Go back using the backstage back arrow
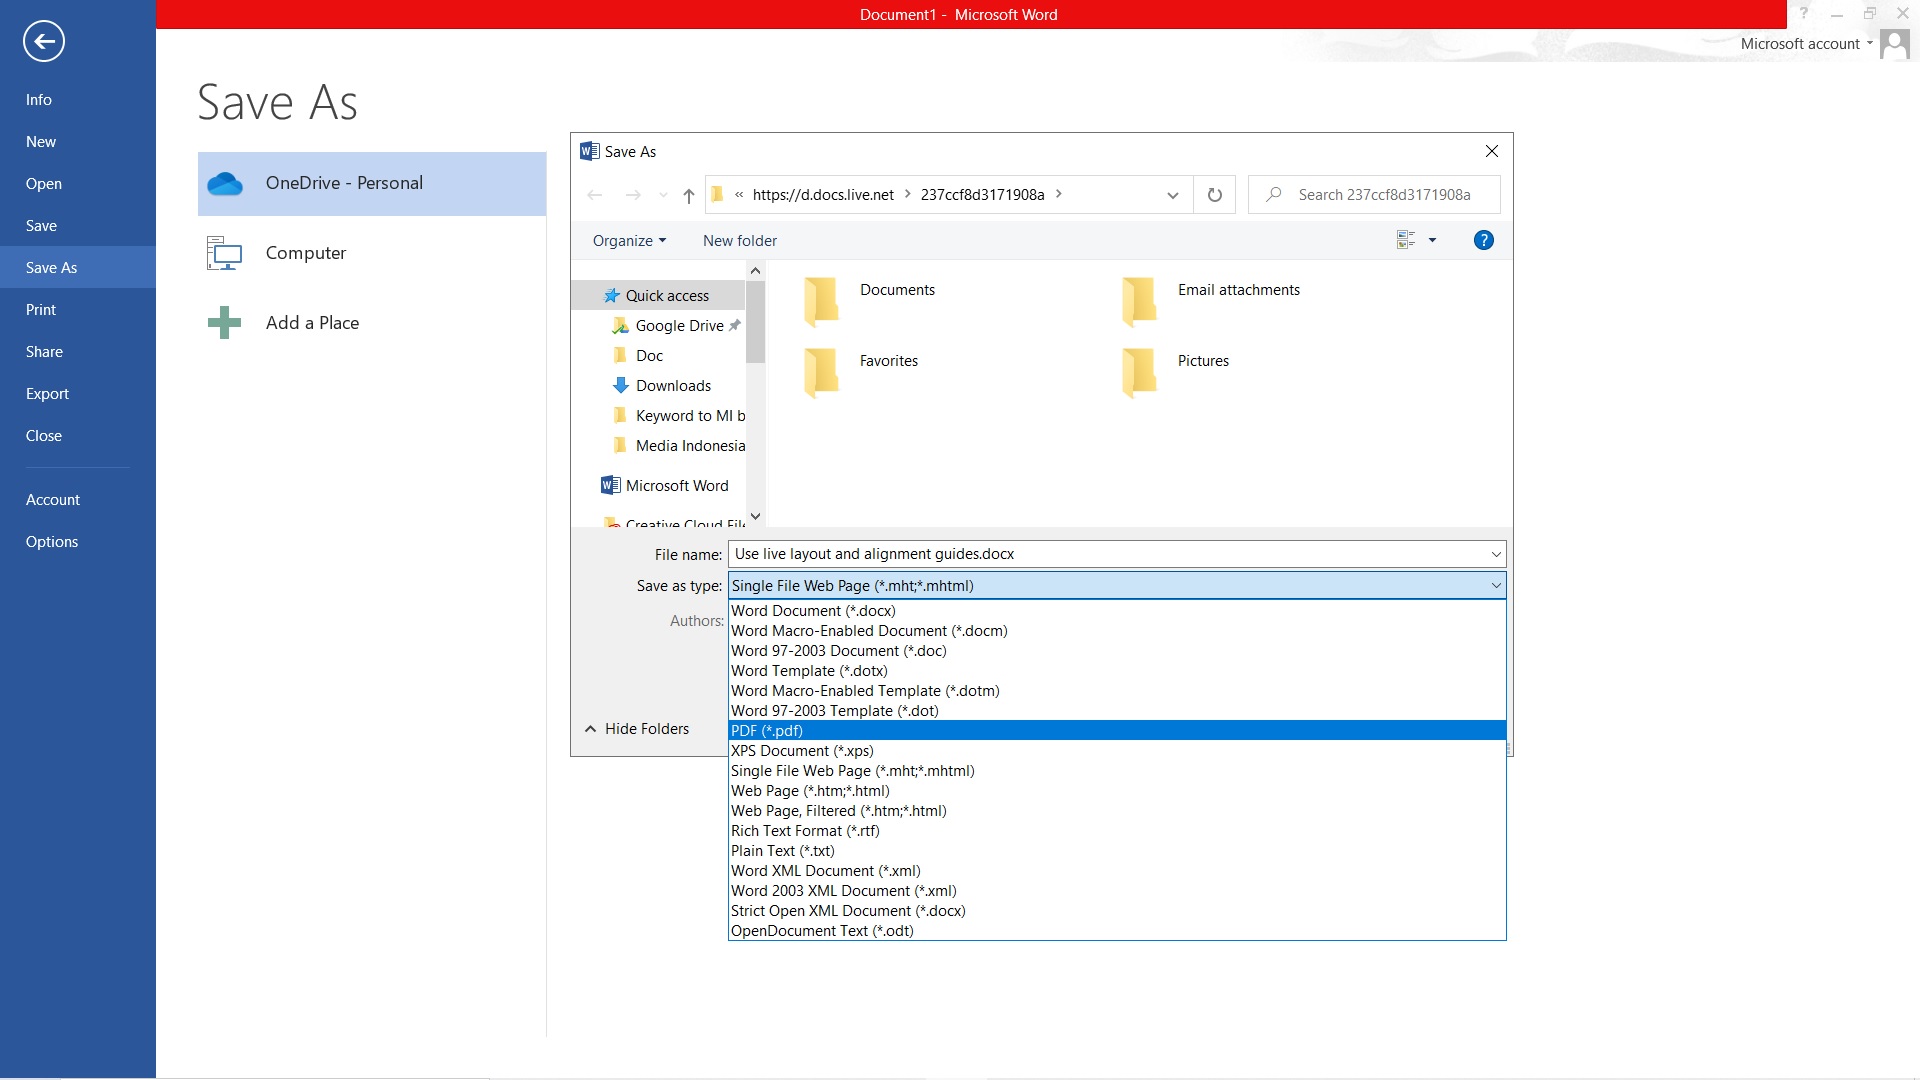This screenshot has width=1920, height=1080. click(43, 41)
